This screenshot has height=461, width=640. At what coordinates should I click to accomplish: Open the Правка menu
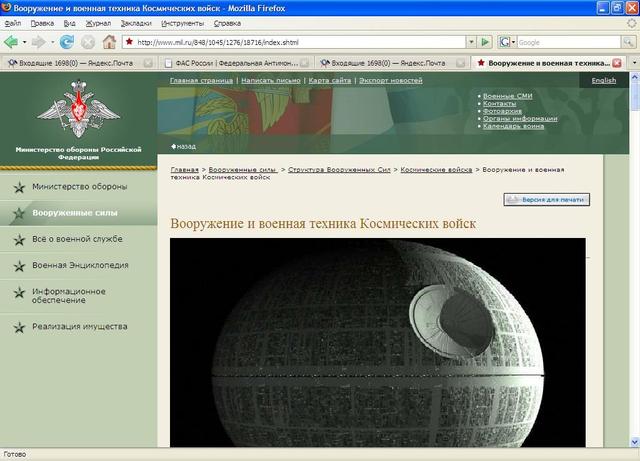pyautogui.click(x=42, y=23)
